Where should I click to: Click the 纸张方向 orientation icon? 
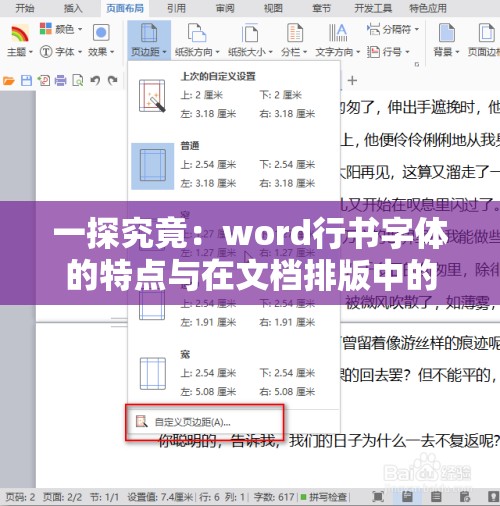pyautogui.click(x=197, y=33)
